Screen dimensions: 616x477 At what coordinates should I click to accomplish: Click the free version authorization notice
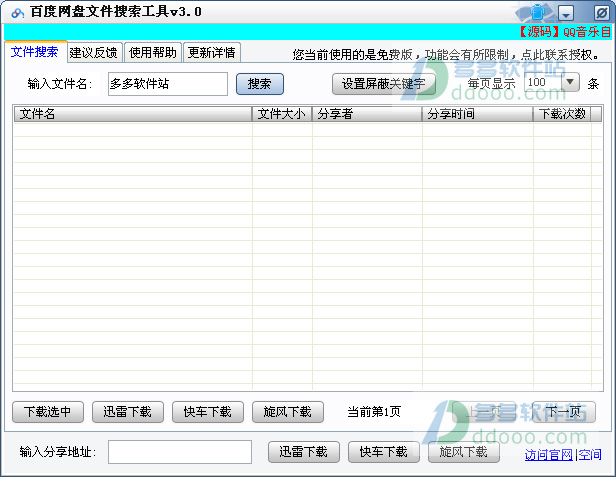pyautogui.click(x=446, y=55)
